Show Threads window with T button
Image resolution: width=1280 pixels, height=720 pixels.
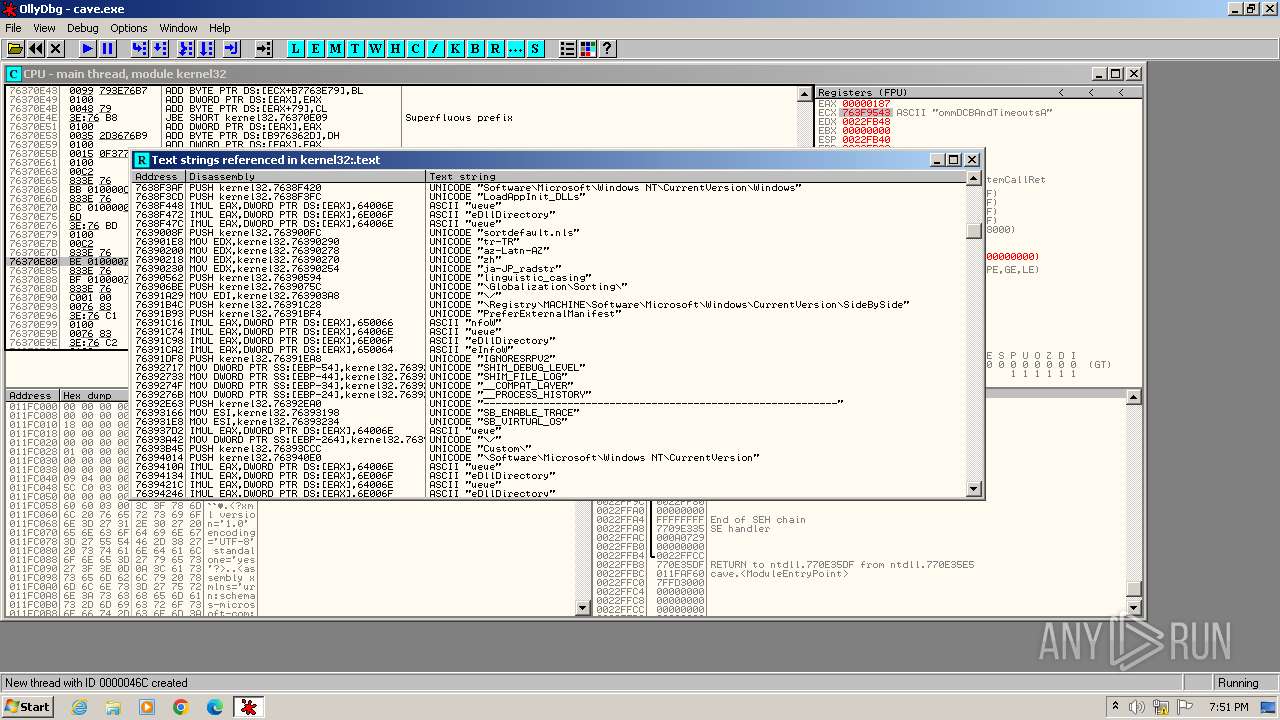pos(356,48)
